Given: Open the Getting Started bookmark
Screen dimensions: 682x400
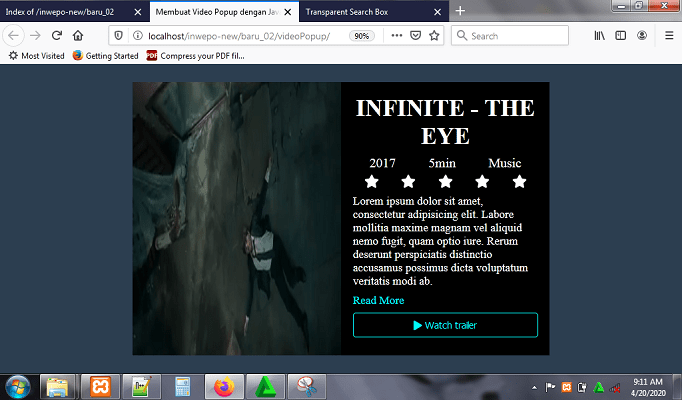Looking at the screenshot, I should (106, 56).
